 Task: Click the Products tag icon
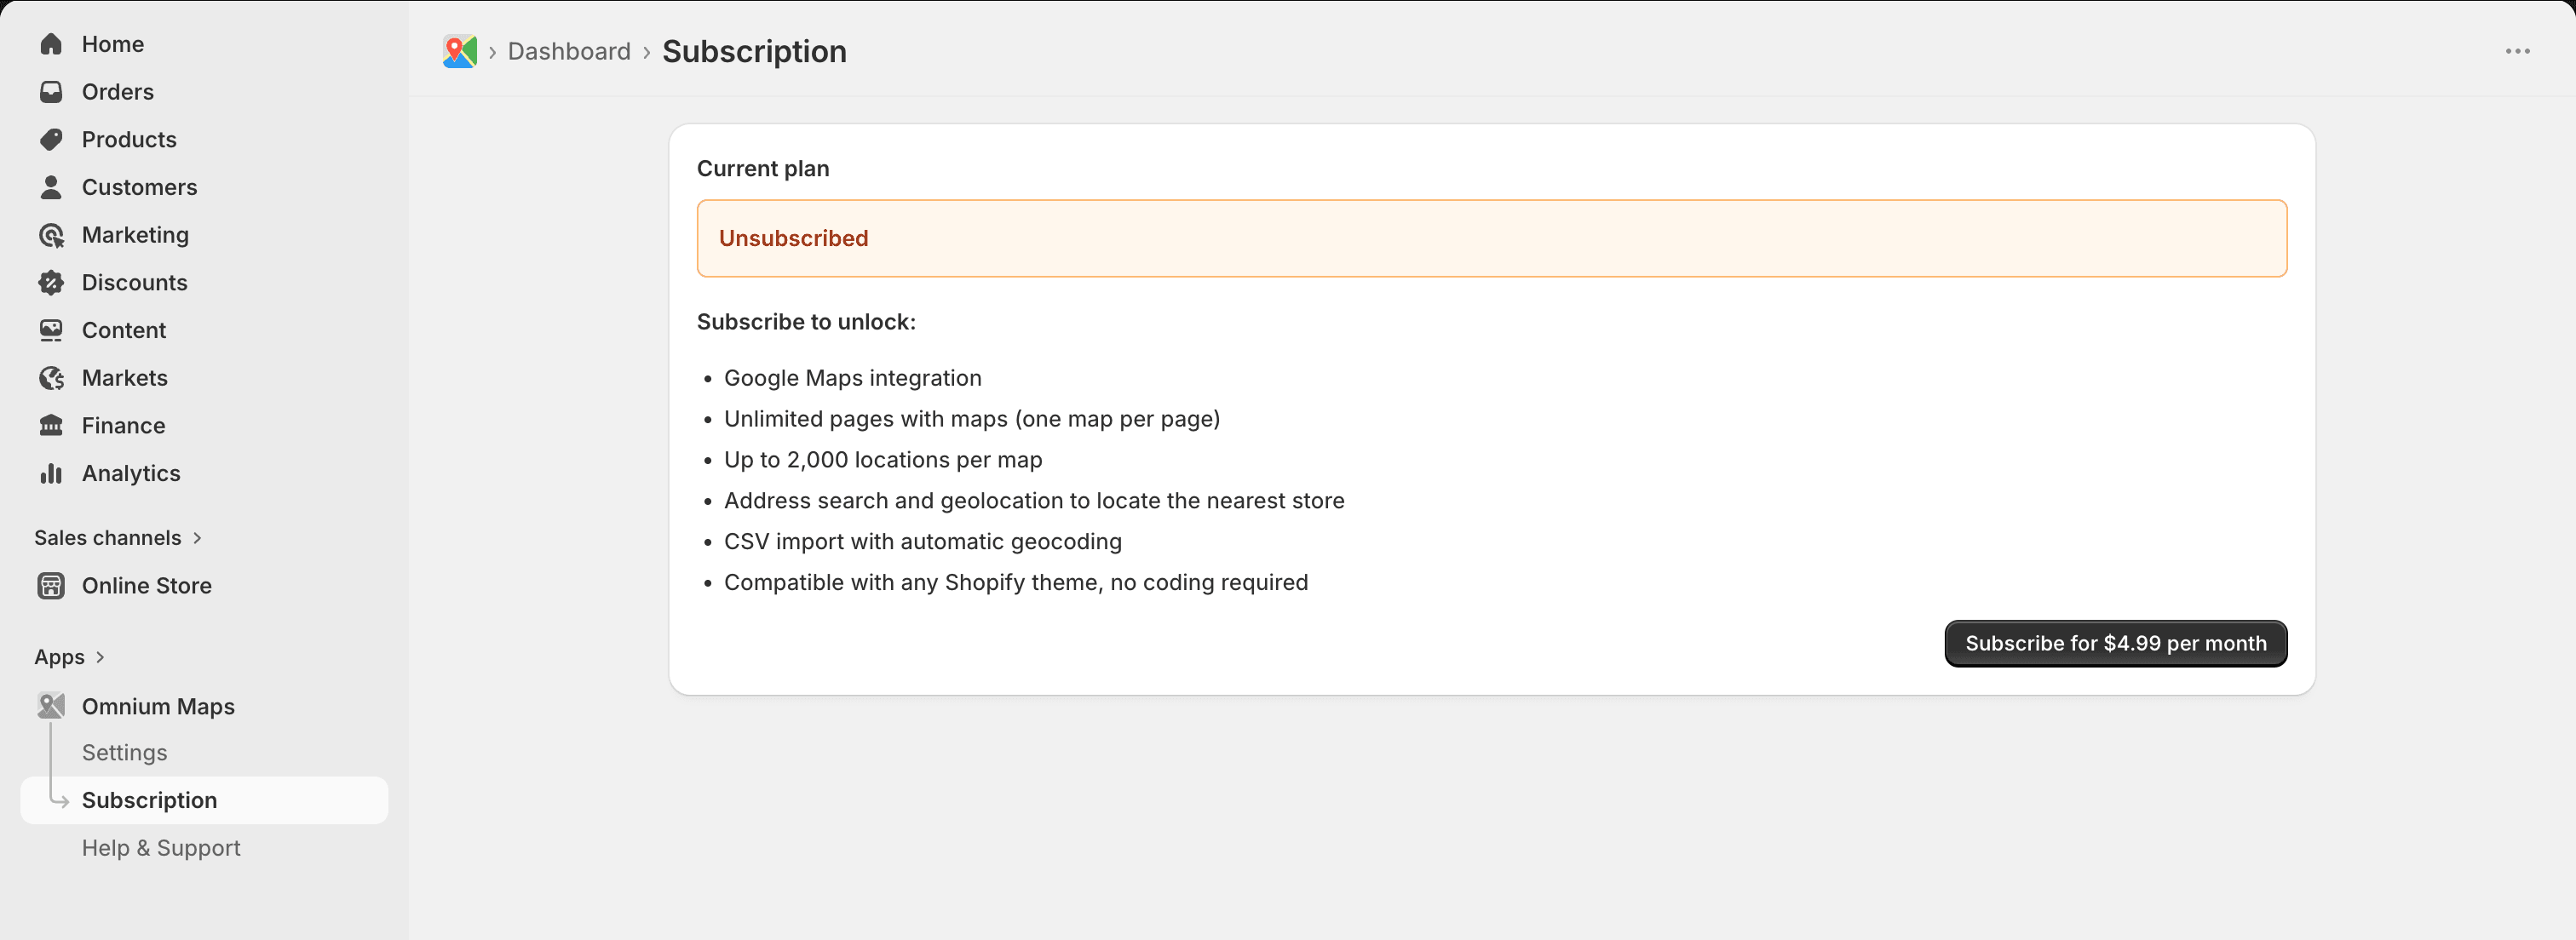click(x=51, y=139)
